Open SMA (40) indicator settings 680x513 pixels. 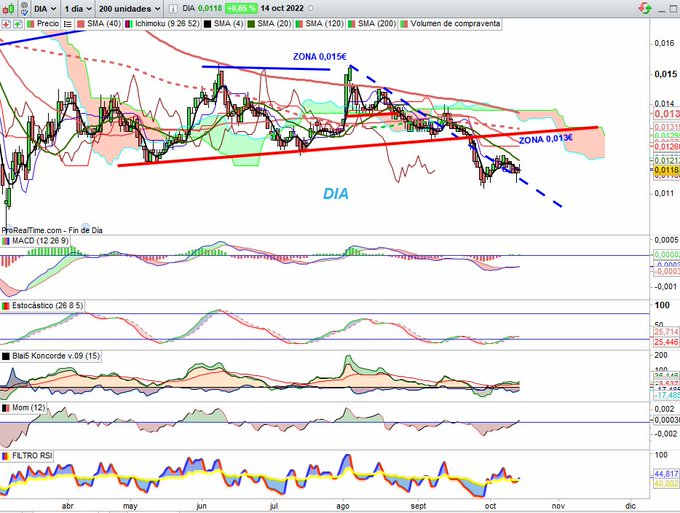click(x=99, y=24)
